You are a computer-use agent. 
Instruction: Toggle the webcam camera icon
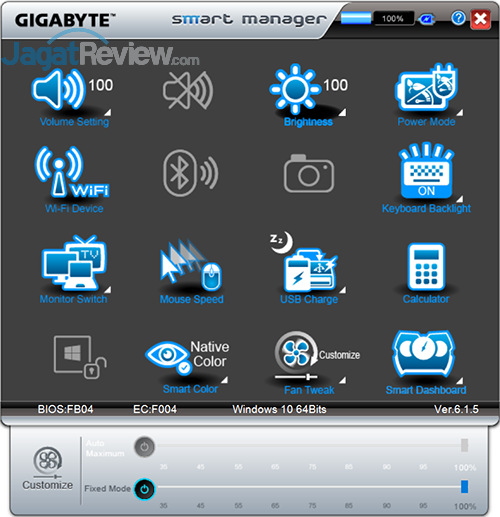[x=309, y=173]
